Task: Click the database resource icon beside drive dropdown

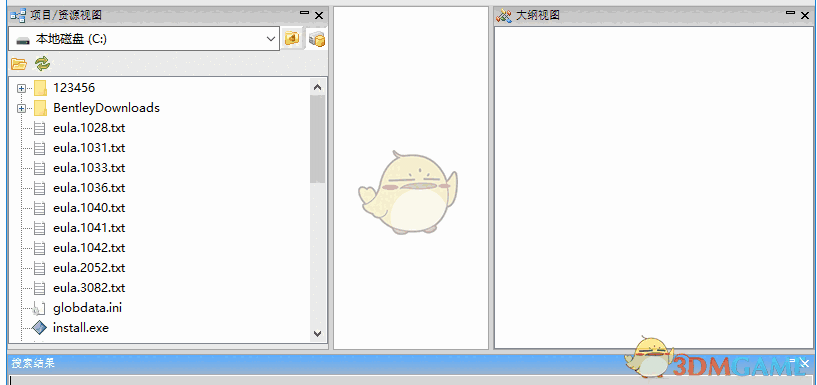Action: (316, 39)
